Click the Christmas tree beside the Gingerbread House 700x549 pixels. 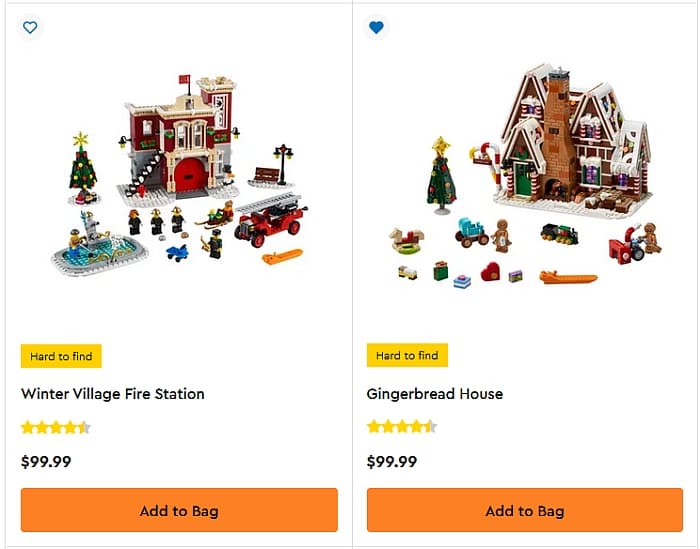pyautogui.click(x=441, y=176)
